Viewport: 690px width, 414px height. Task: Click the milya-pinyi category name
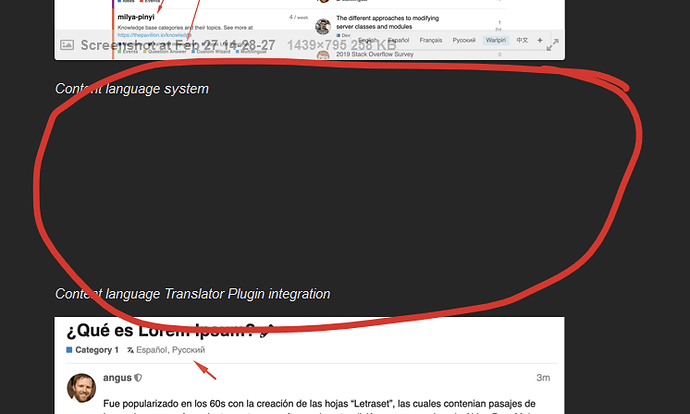[136, 17]
